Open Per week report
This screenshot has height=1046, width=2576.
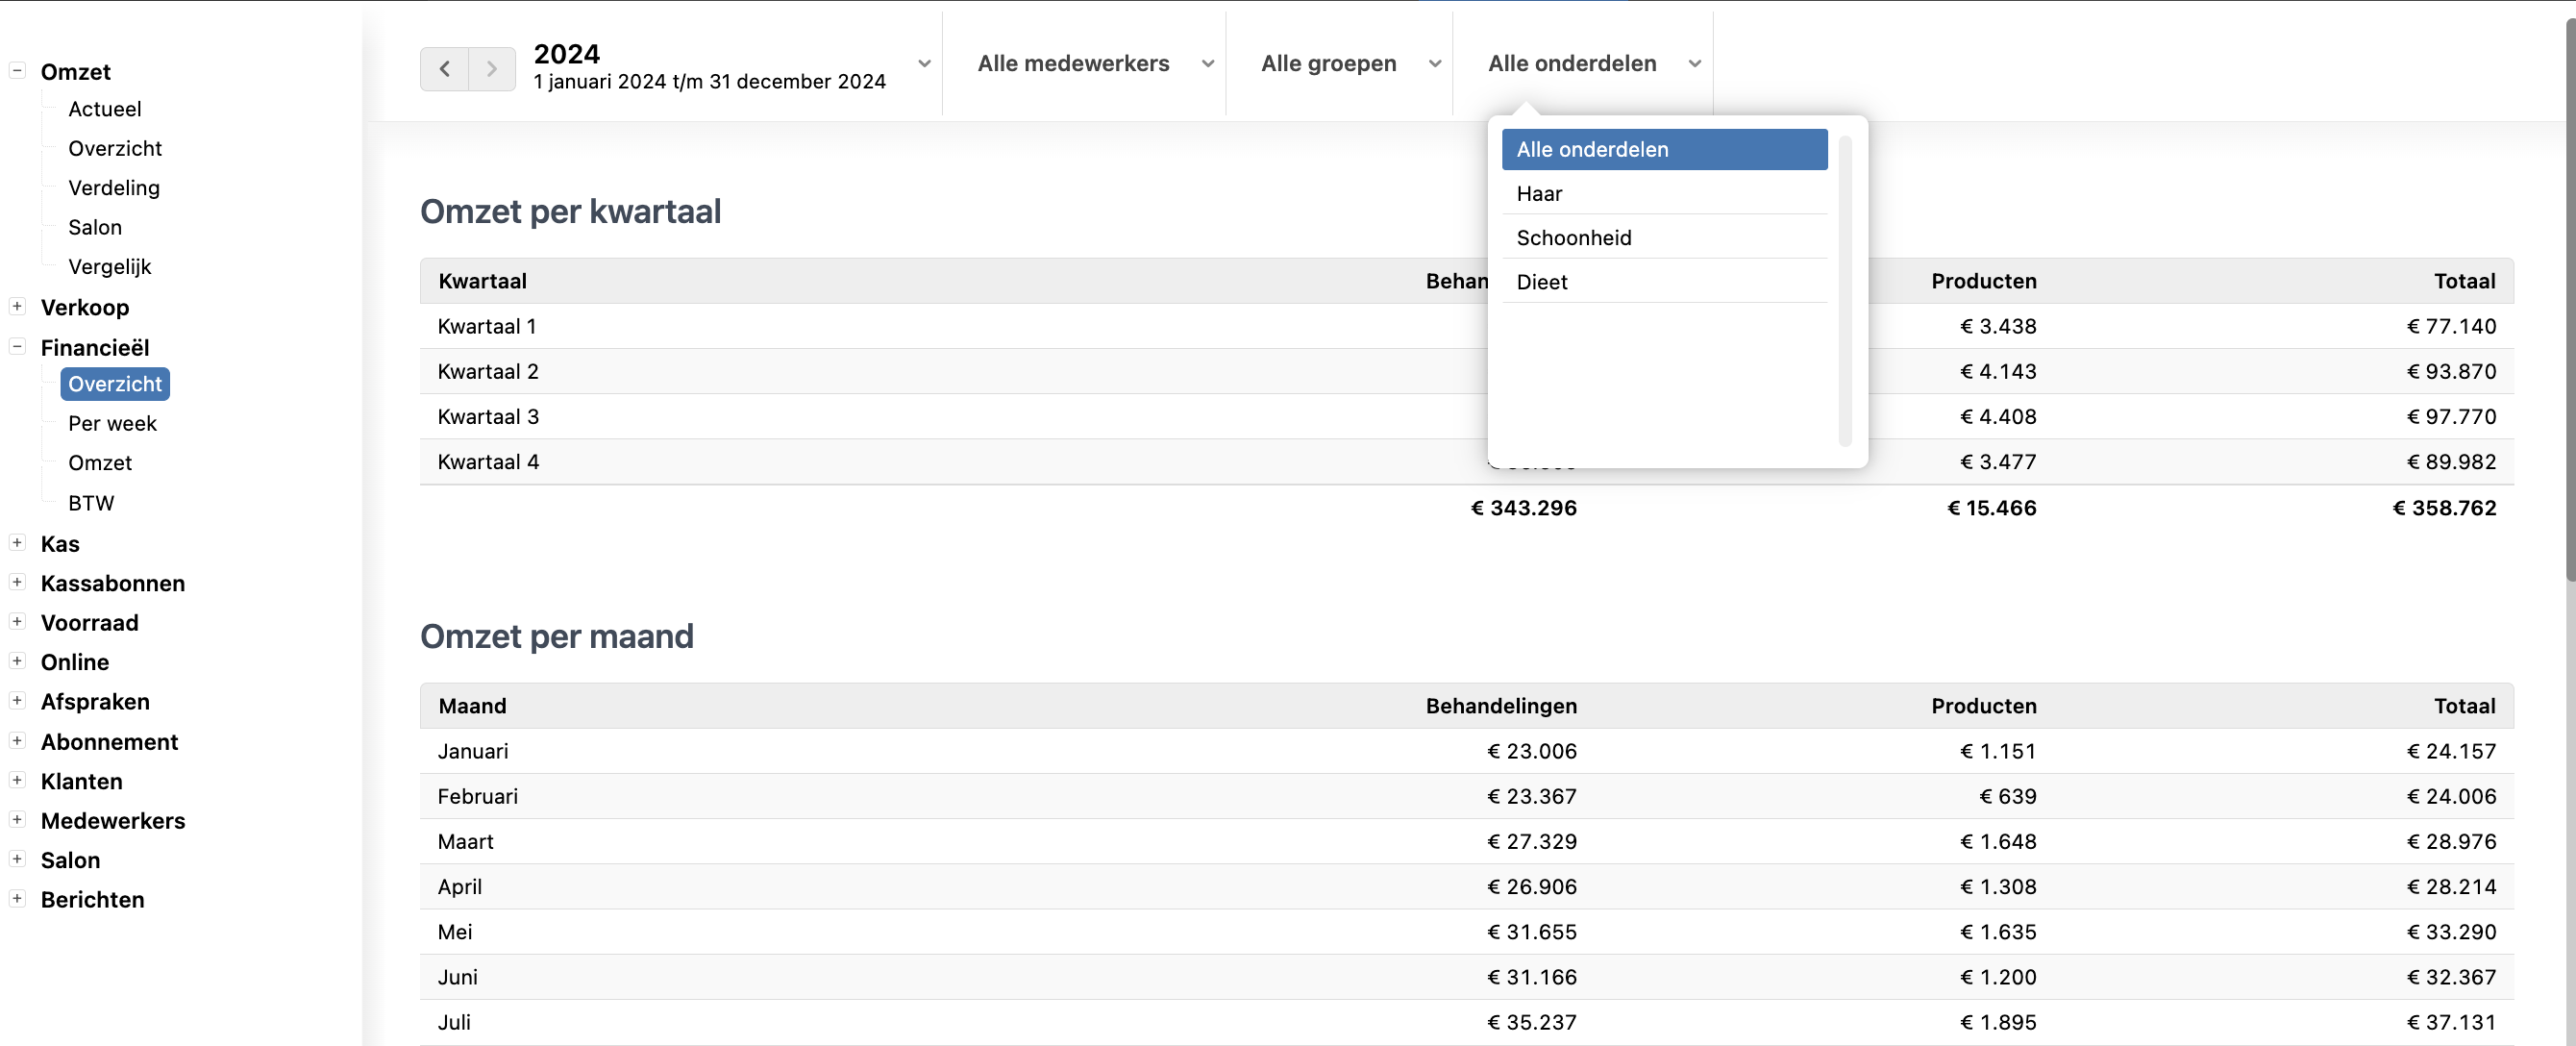(112, 423)
